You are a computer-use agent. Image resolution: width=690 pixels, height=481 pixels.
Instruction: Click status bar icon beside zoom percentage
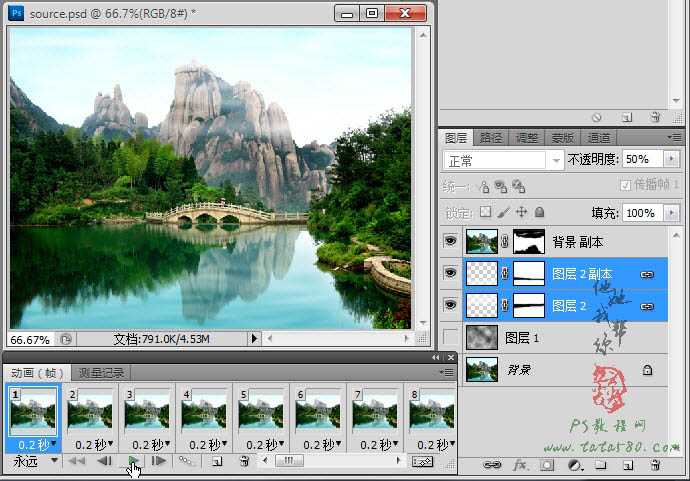point(66,339)
